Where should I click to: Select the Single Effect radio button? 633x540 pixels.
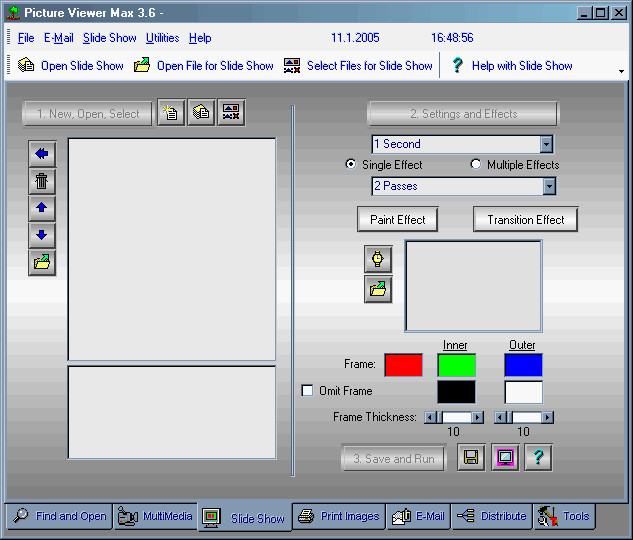[351, 164]
